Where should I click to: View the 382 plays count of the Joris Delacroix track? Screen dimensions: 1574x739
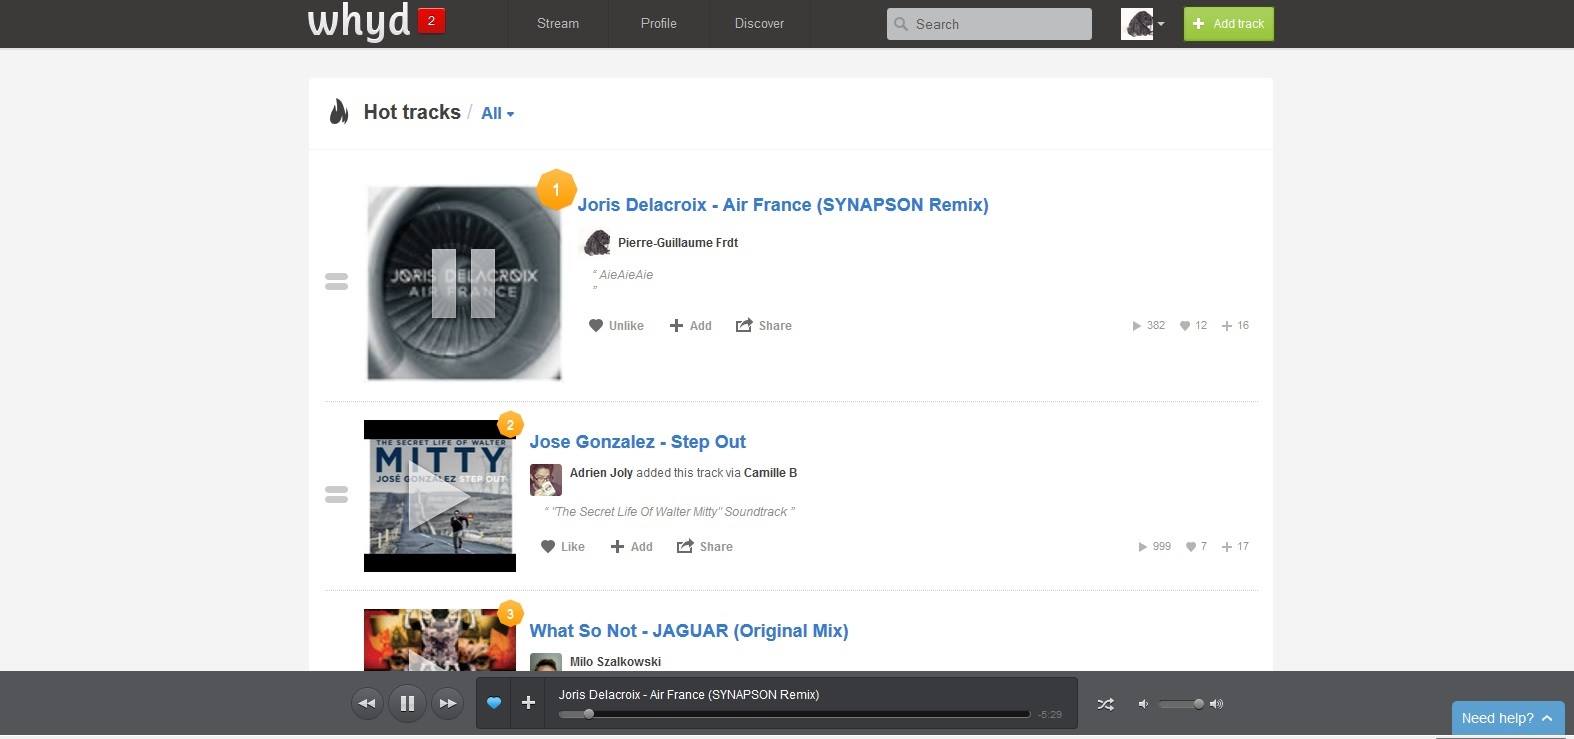coord(1148,326)
